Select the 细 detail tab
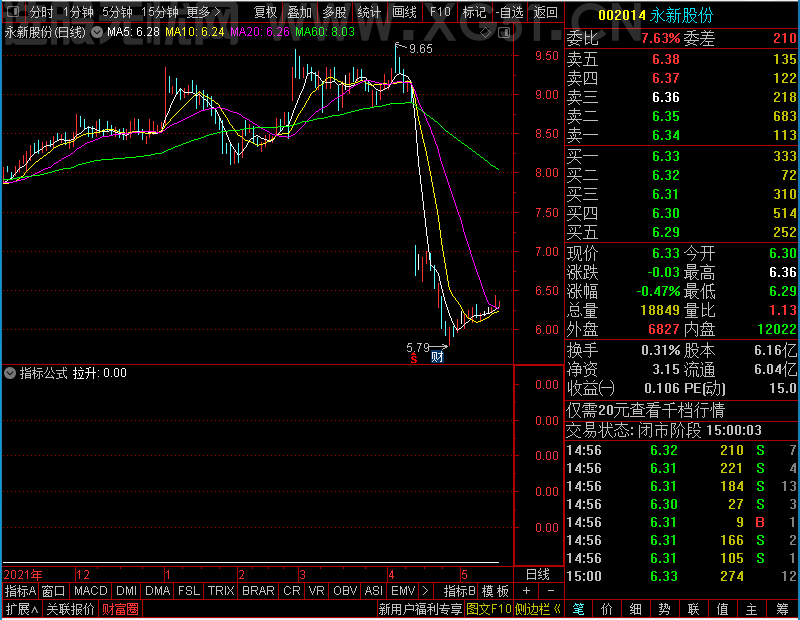 pos(636,609)
